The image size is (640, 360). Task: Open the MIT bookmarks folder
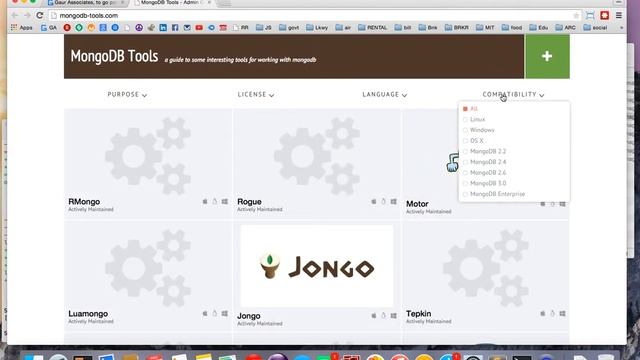click(485, 27)
